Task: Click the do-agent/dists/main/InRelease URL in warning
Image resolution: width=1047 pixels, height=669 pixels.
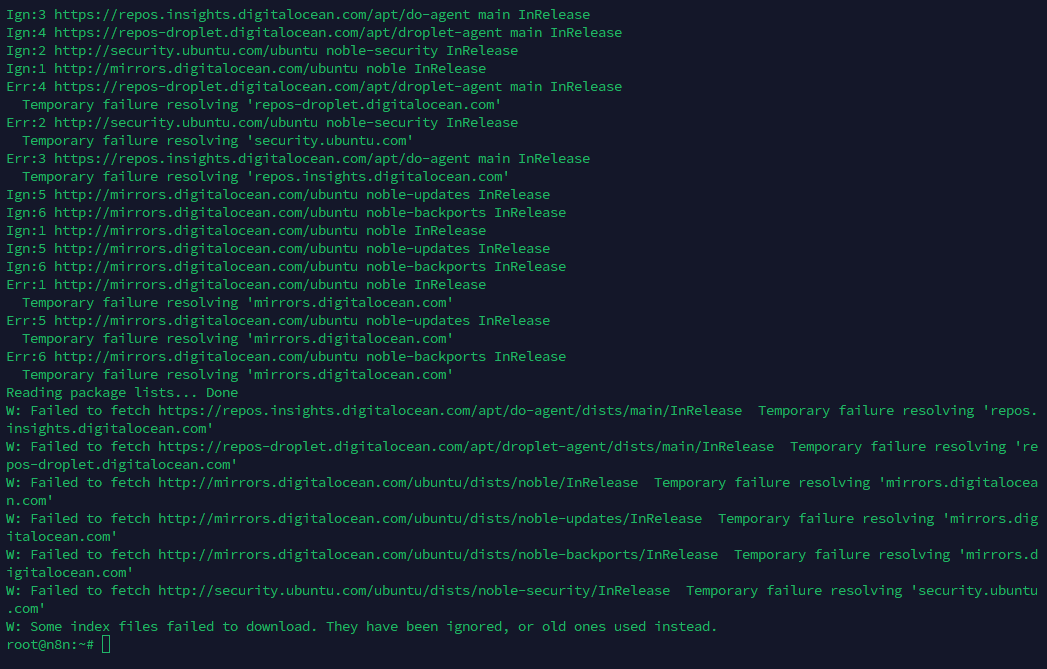Action: pos(450,411)
